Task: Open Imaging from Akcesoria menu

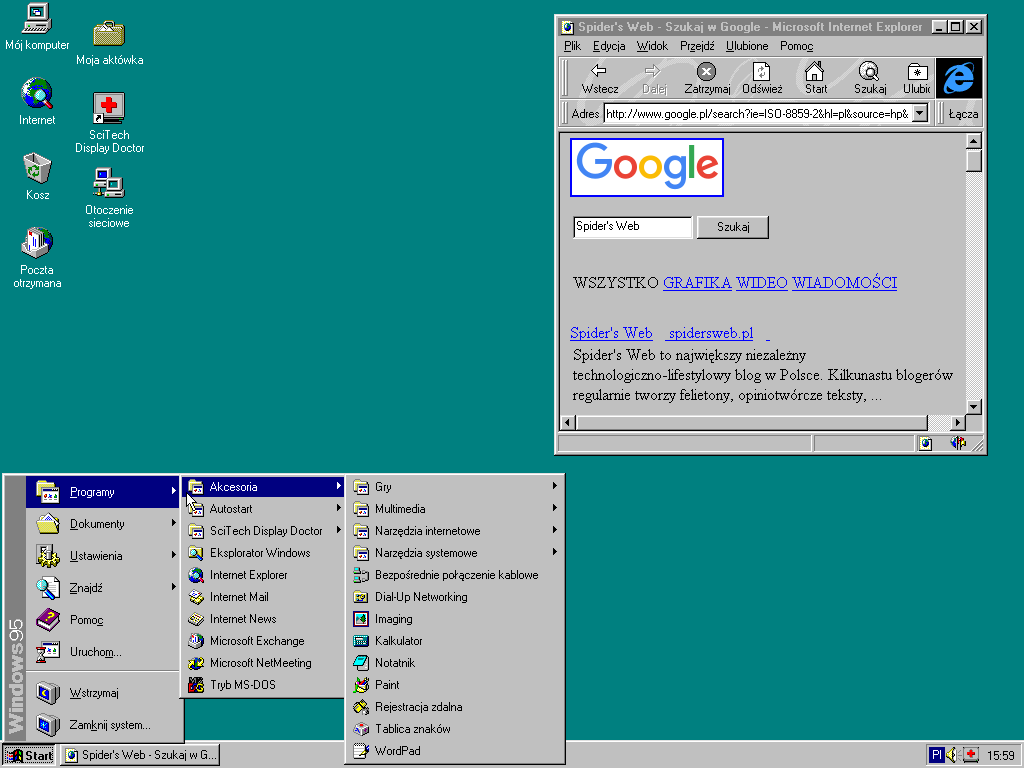Action: [x=455, y=618]
